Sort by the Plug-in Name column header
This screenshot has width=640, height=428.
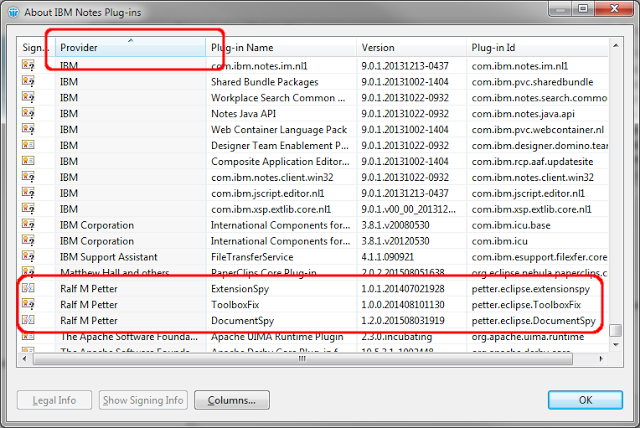point(280,47)
